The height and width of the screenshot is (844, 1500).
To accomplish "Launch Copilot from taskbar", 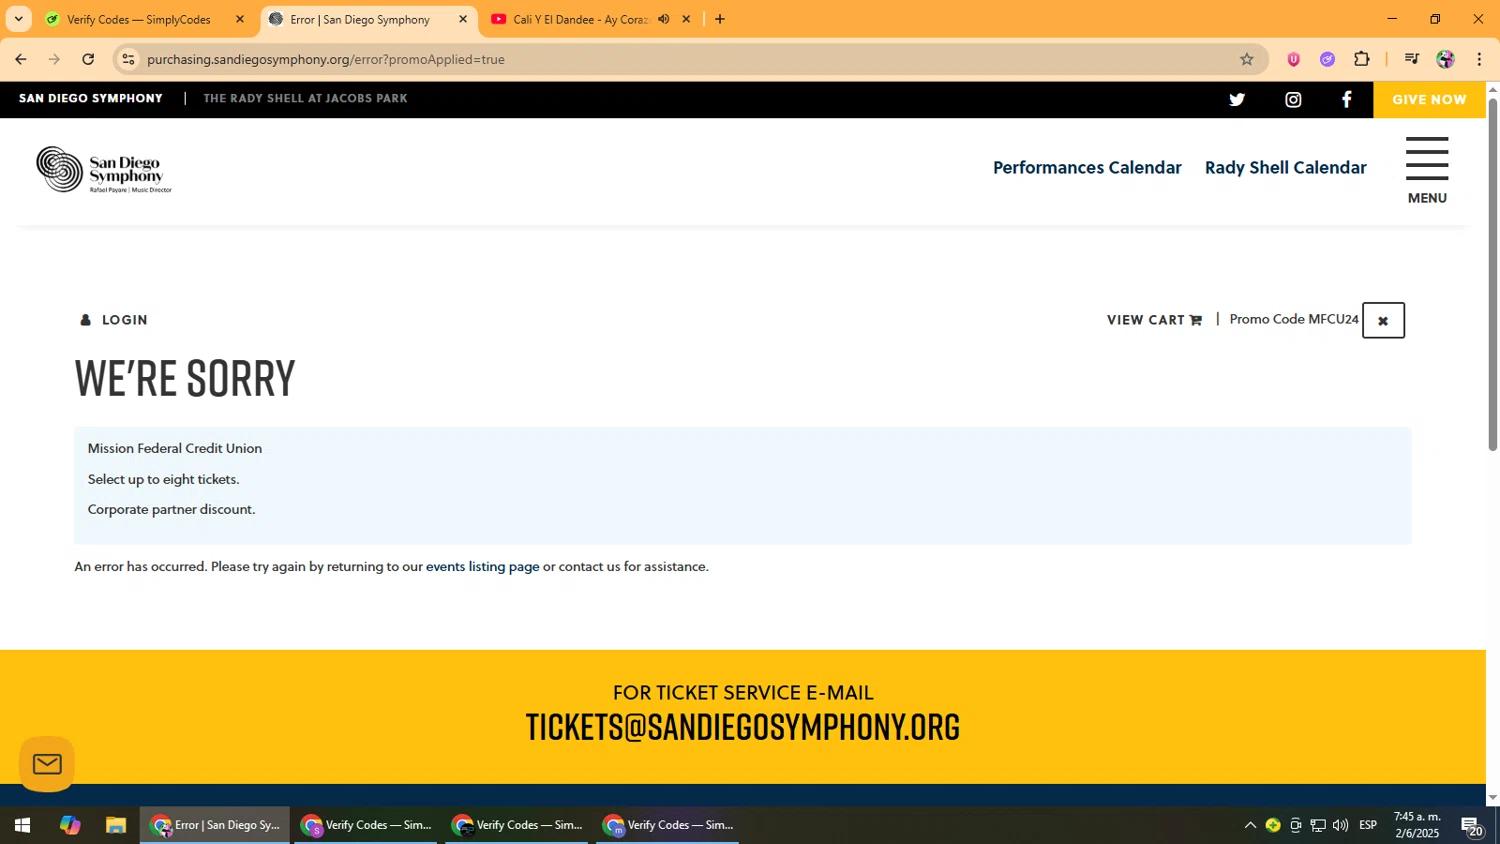I will click(x=69, y=825).
